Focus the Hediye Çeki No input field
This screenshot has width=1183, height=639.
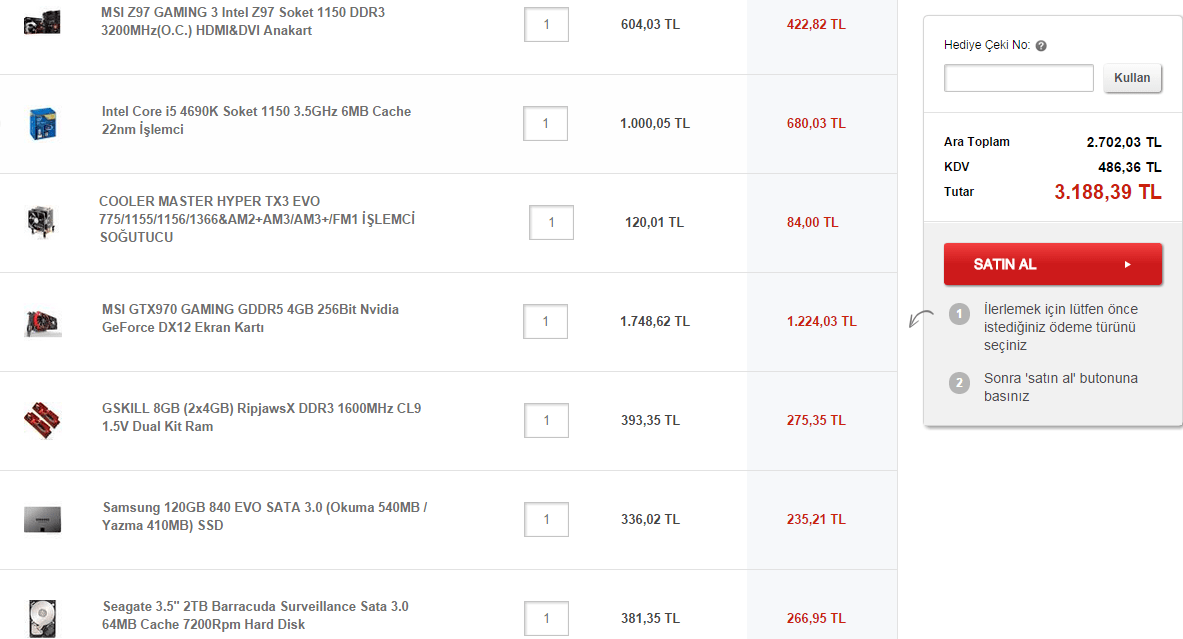1018,78
